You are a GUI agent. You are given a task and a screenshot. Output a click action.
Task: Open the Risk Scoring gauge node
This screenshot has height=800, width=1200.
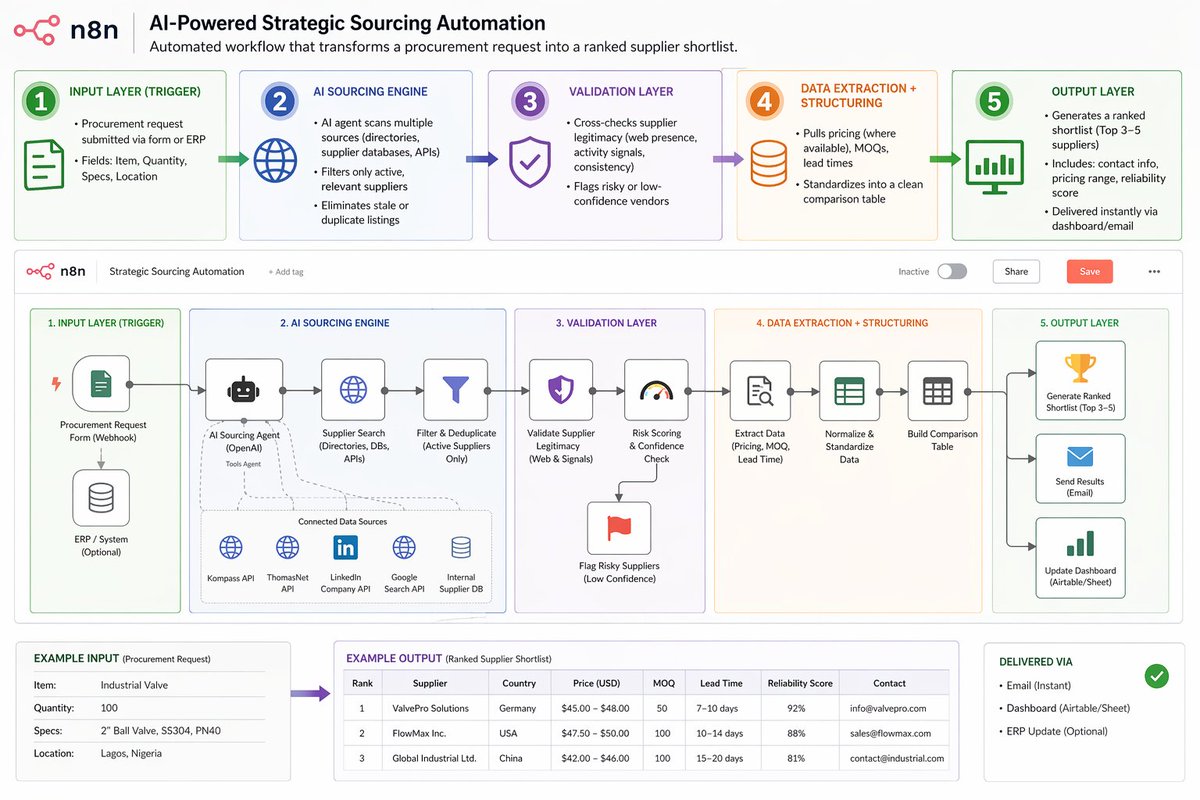(656, 390)
